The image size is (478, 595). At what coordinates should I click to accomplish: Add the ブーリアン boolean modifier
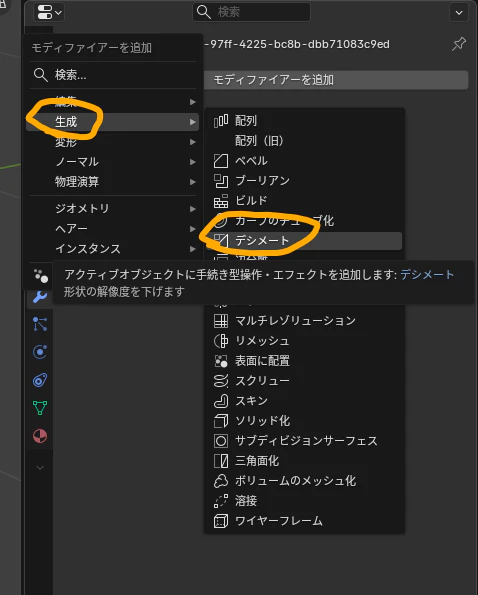coord(304,181)
